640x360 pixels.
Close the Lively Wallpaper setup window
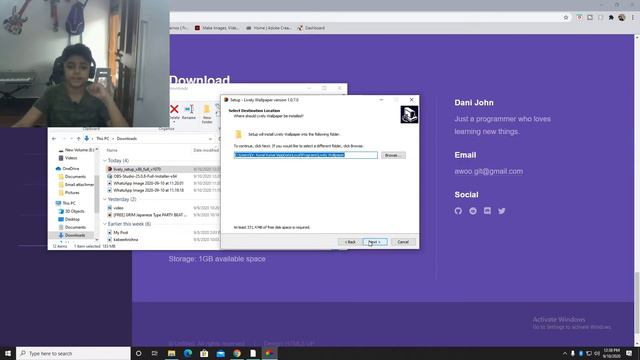click(411, 100)
